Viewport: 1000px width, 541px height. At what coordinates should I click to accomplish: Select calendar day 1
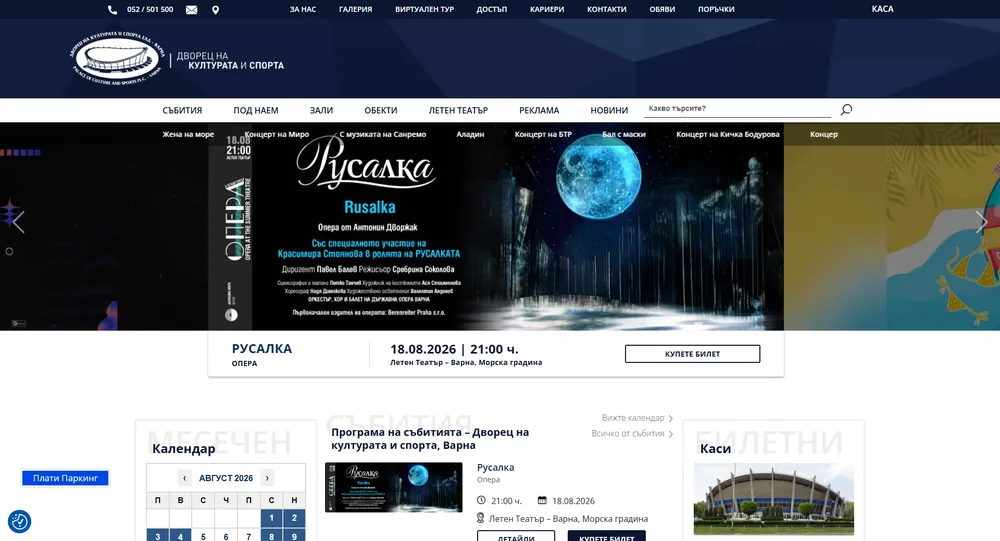pos(272,518)
